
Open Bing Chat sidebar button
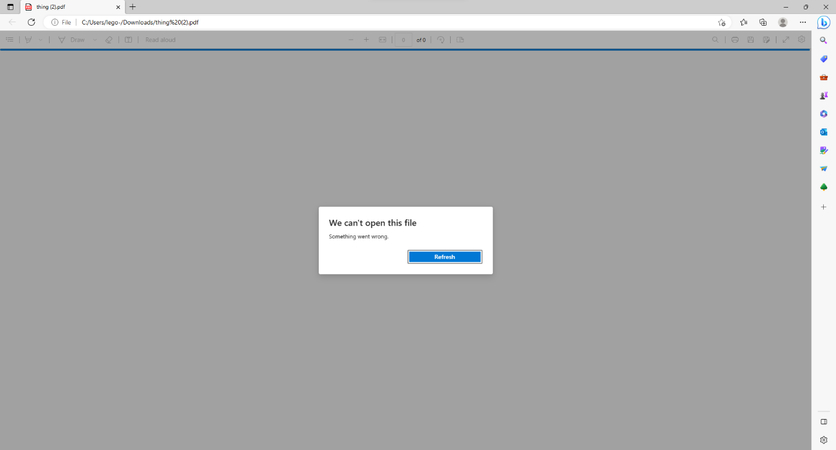click(824, 22)
